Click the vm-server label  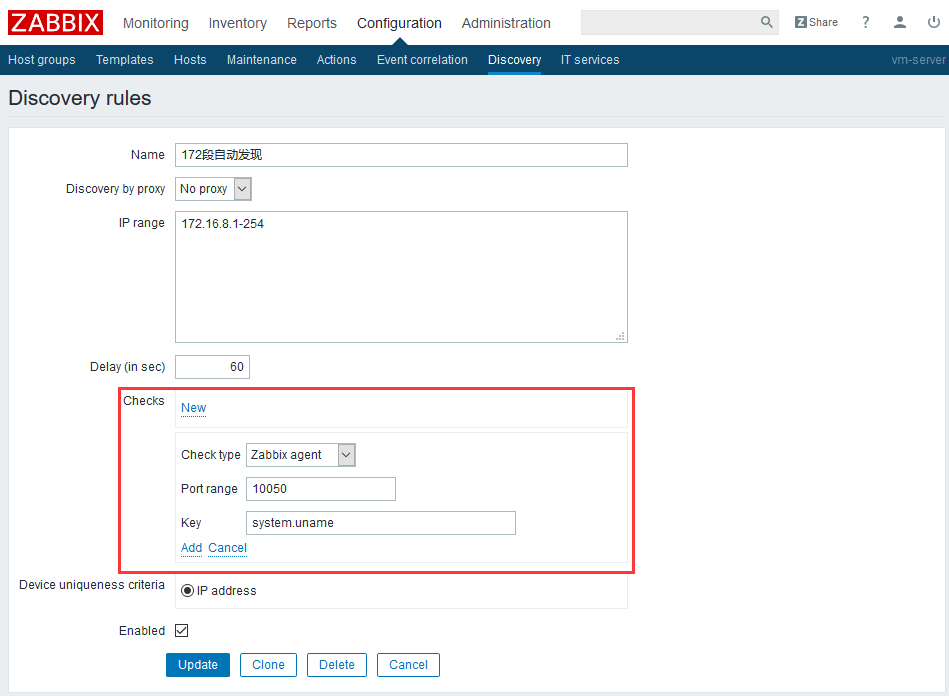pos(918,60)
